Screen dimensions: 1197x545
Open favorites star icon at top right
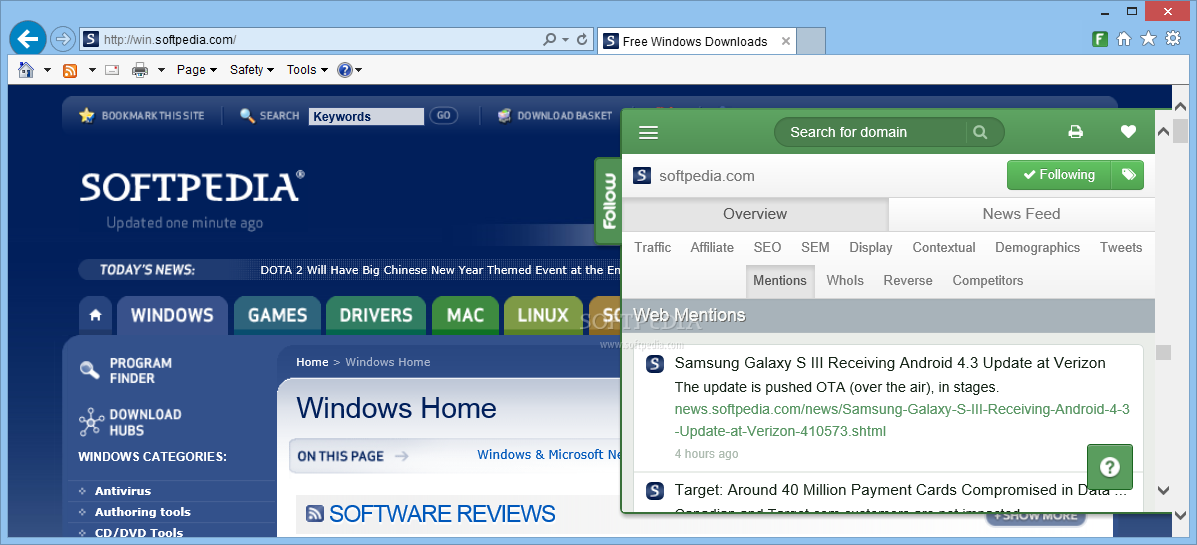(1148, 39)
